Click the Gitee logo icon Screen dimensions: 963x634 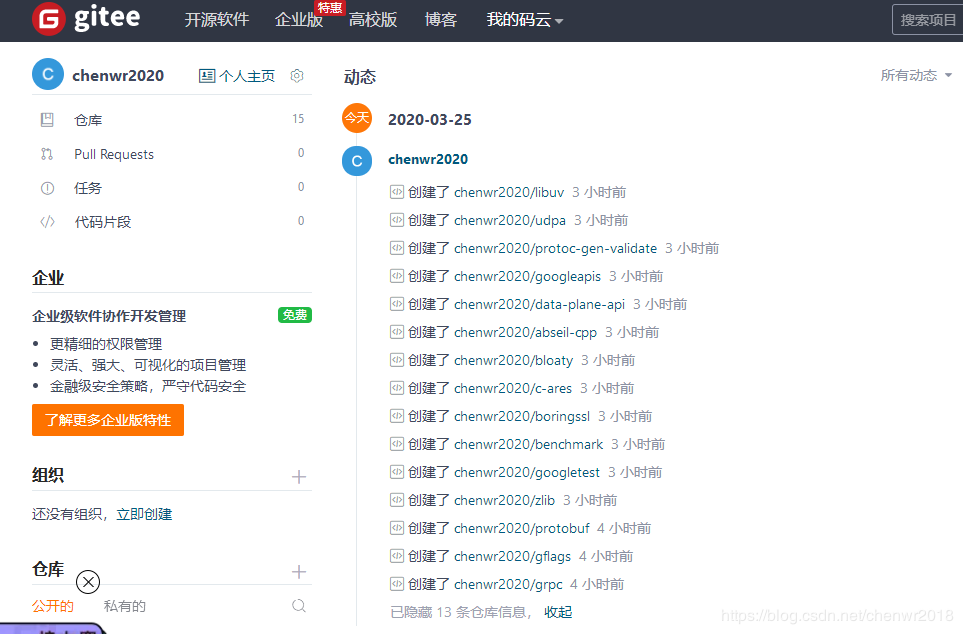point(49,19)
